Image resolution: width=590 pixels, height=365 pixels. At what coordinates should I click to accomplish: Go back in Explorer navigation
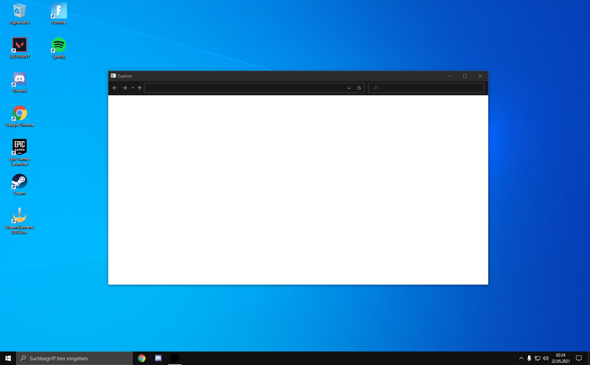pyautogui.click(x=115, y=88)
